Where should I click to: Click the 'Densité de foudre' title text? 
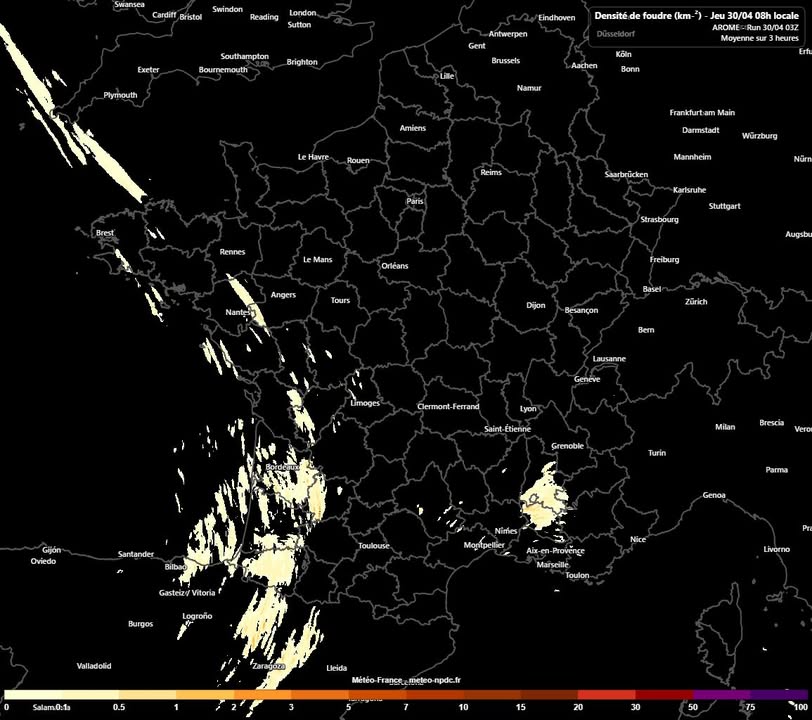[647, 15]
